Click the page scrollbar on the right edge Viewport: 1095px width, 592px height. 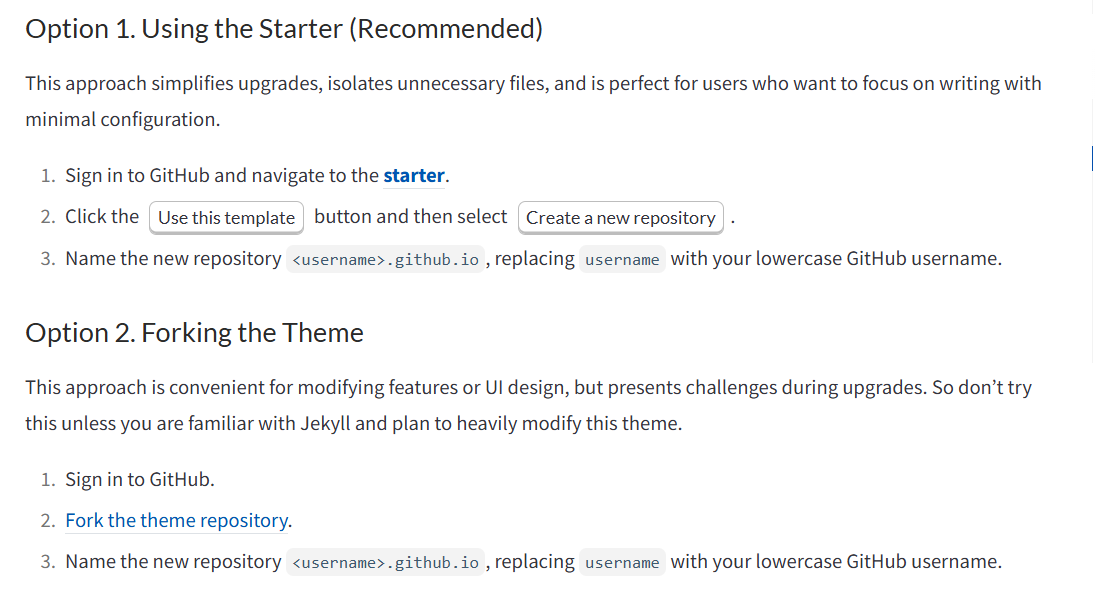[1092, 158]
